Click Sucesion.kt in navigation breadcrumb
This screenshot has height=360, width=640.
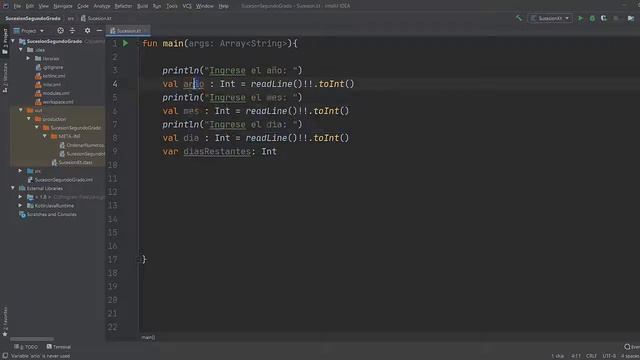96,18
